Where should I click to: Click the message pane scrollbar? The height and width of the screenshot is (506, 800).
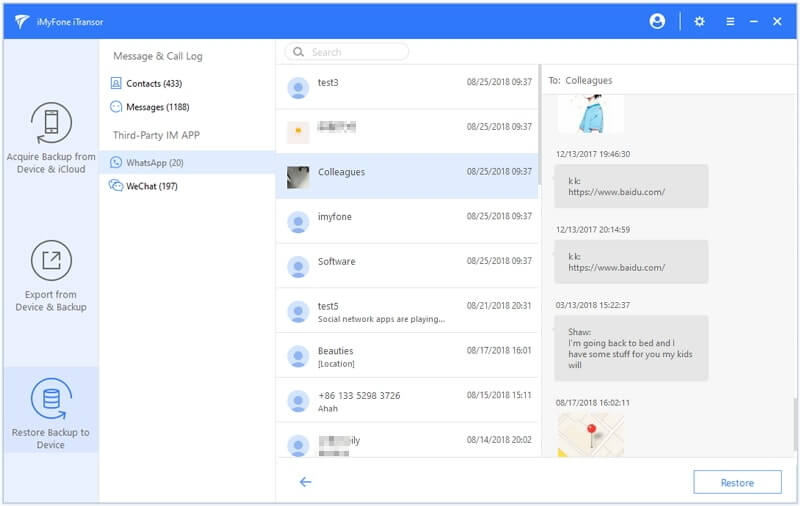coord(794,424)
